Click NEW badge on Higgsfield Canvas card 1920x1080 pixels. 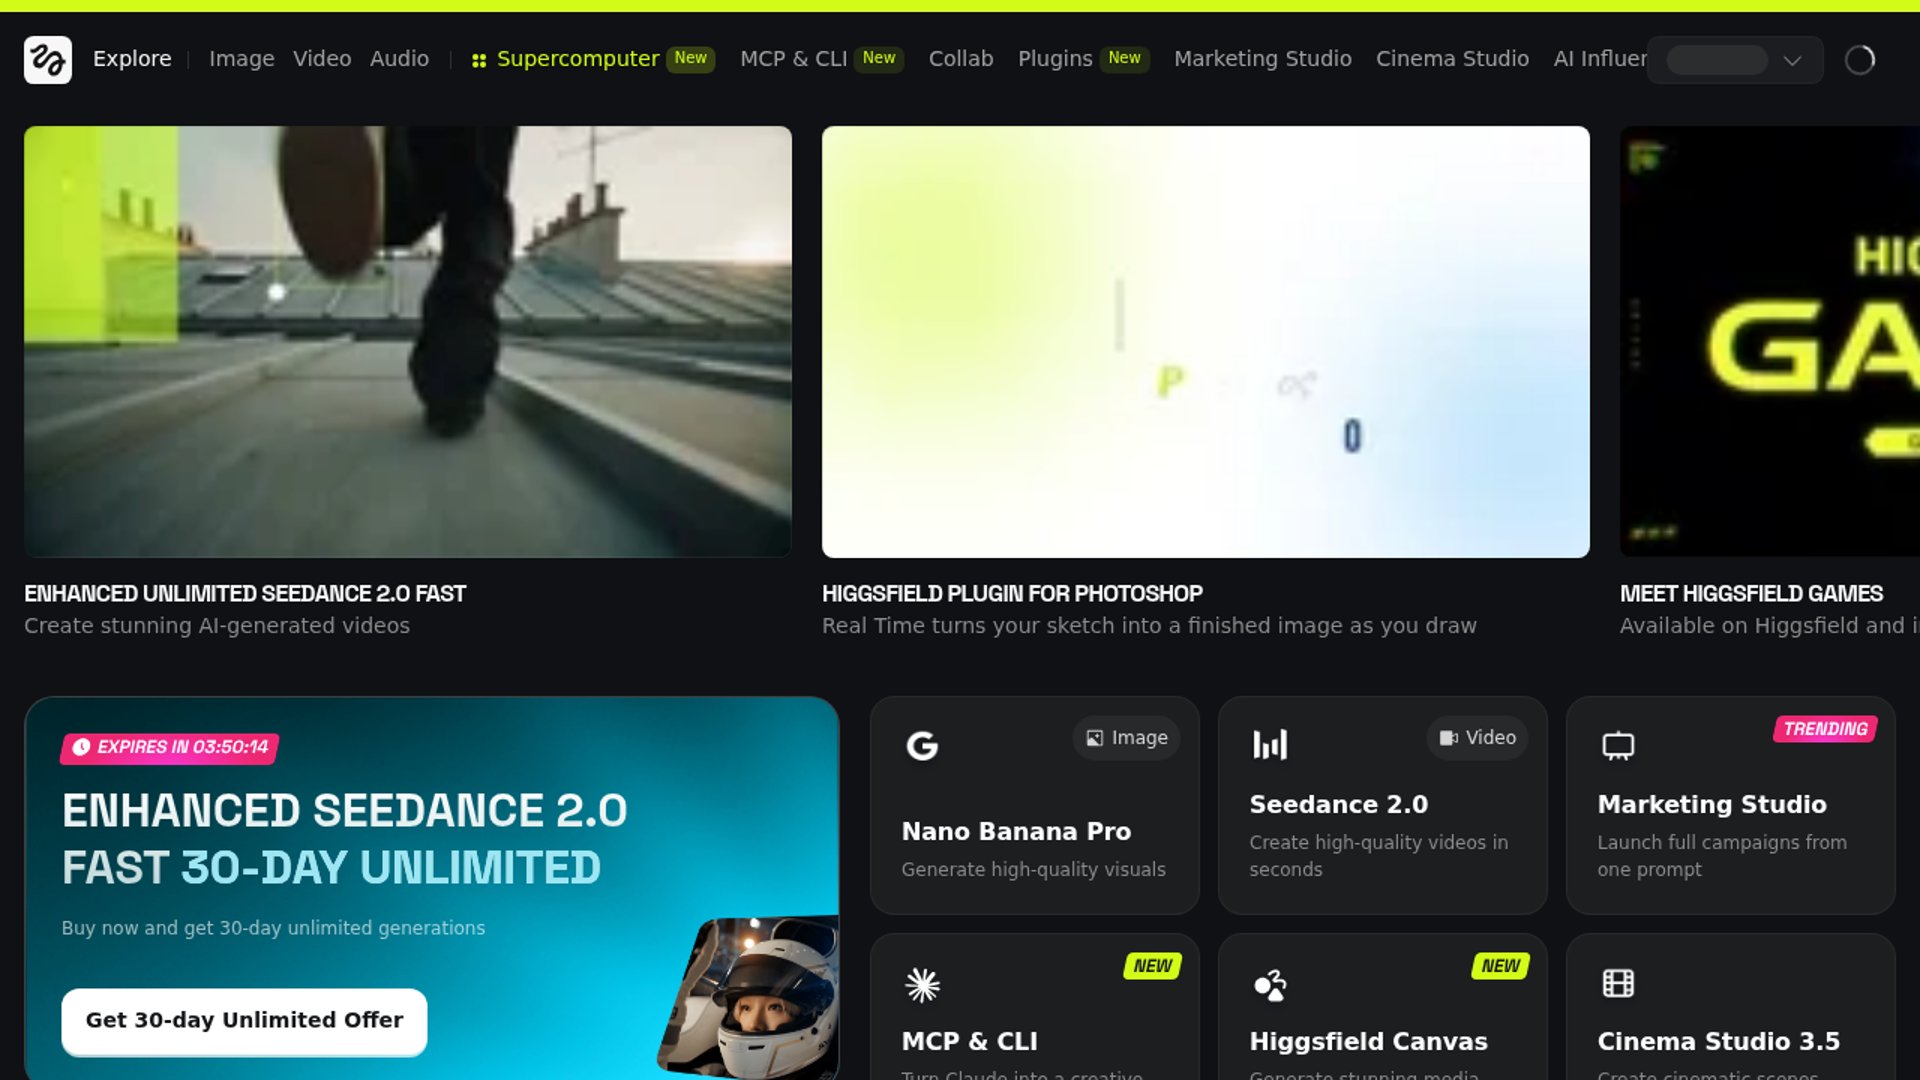pyautogui.click(x=1500, y=966)
